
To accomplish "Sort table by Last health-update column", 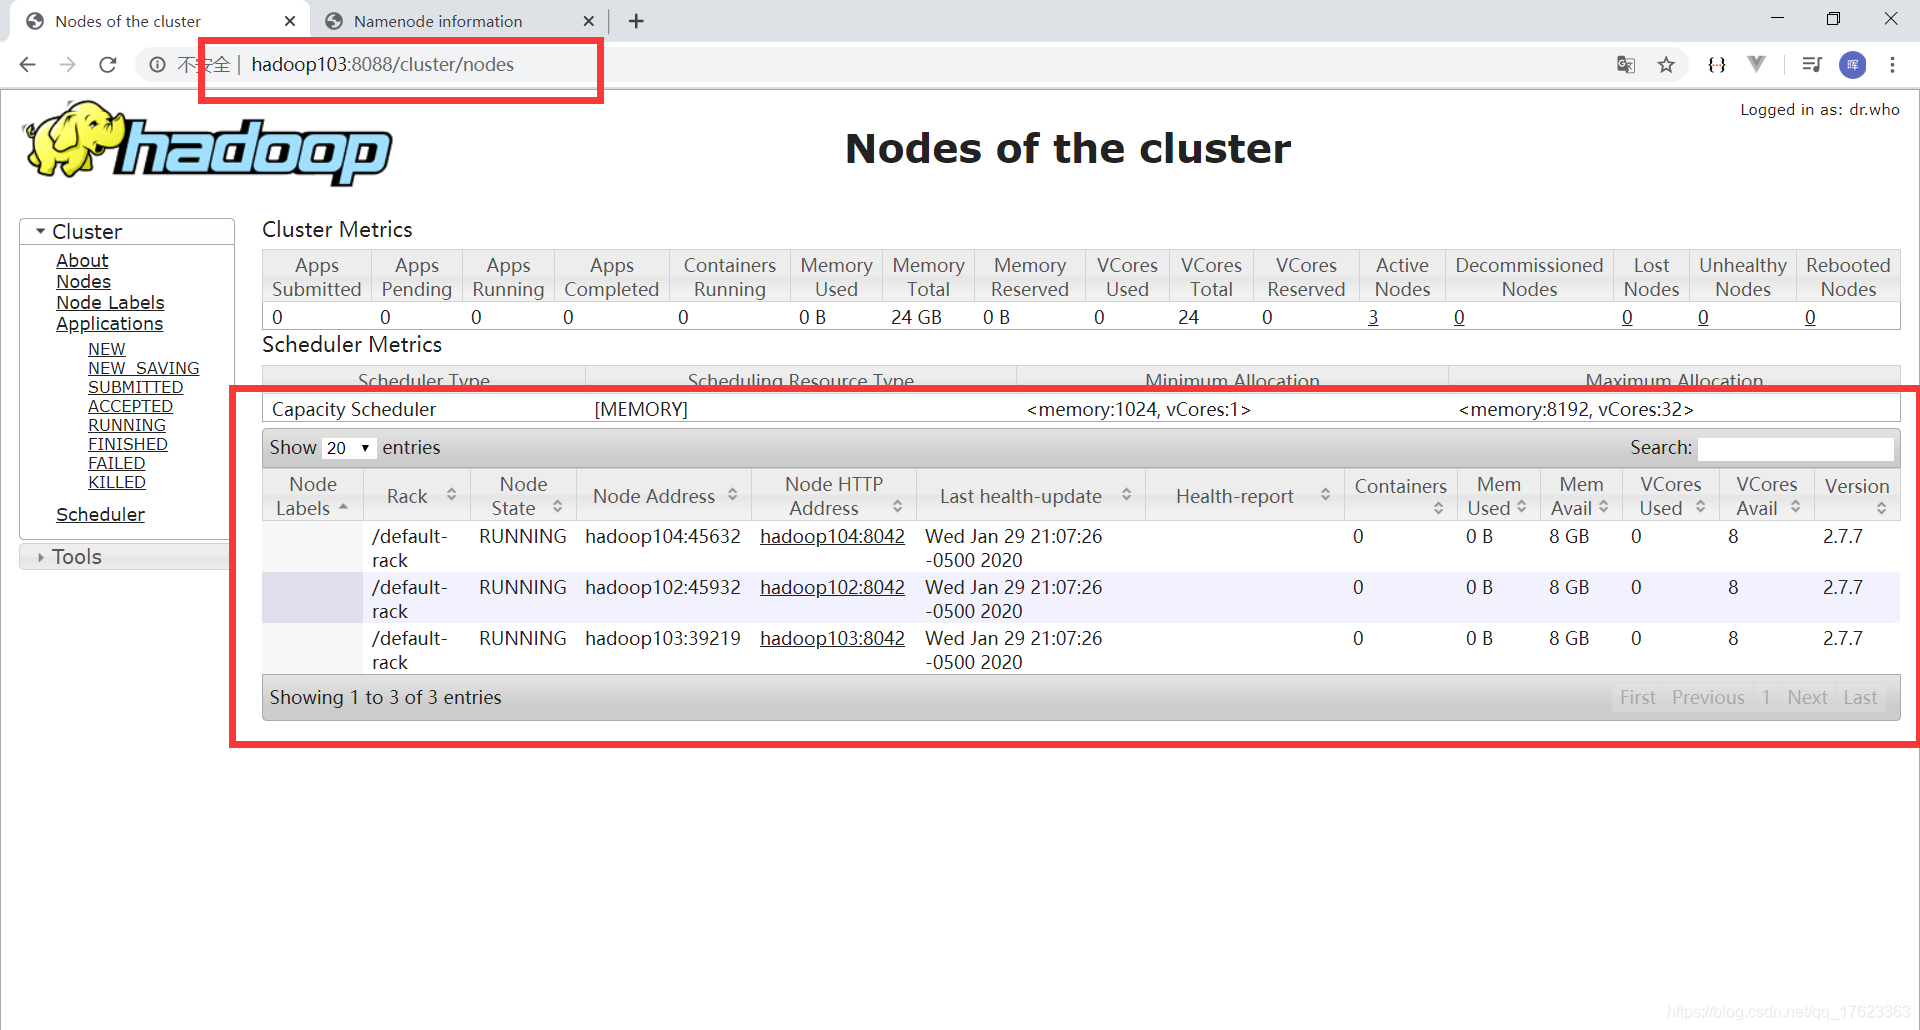I will (1030, 496).
